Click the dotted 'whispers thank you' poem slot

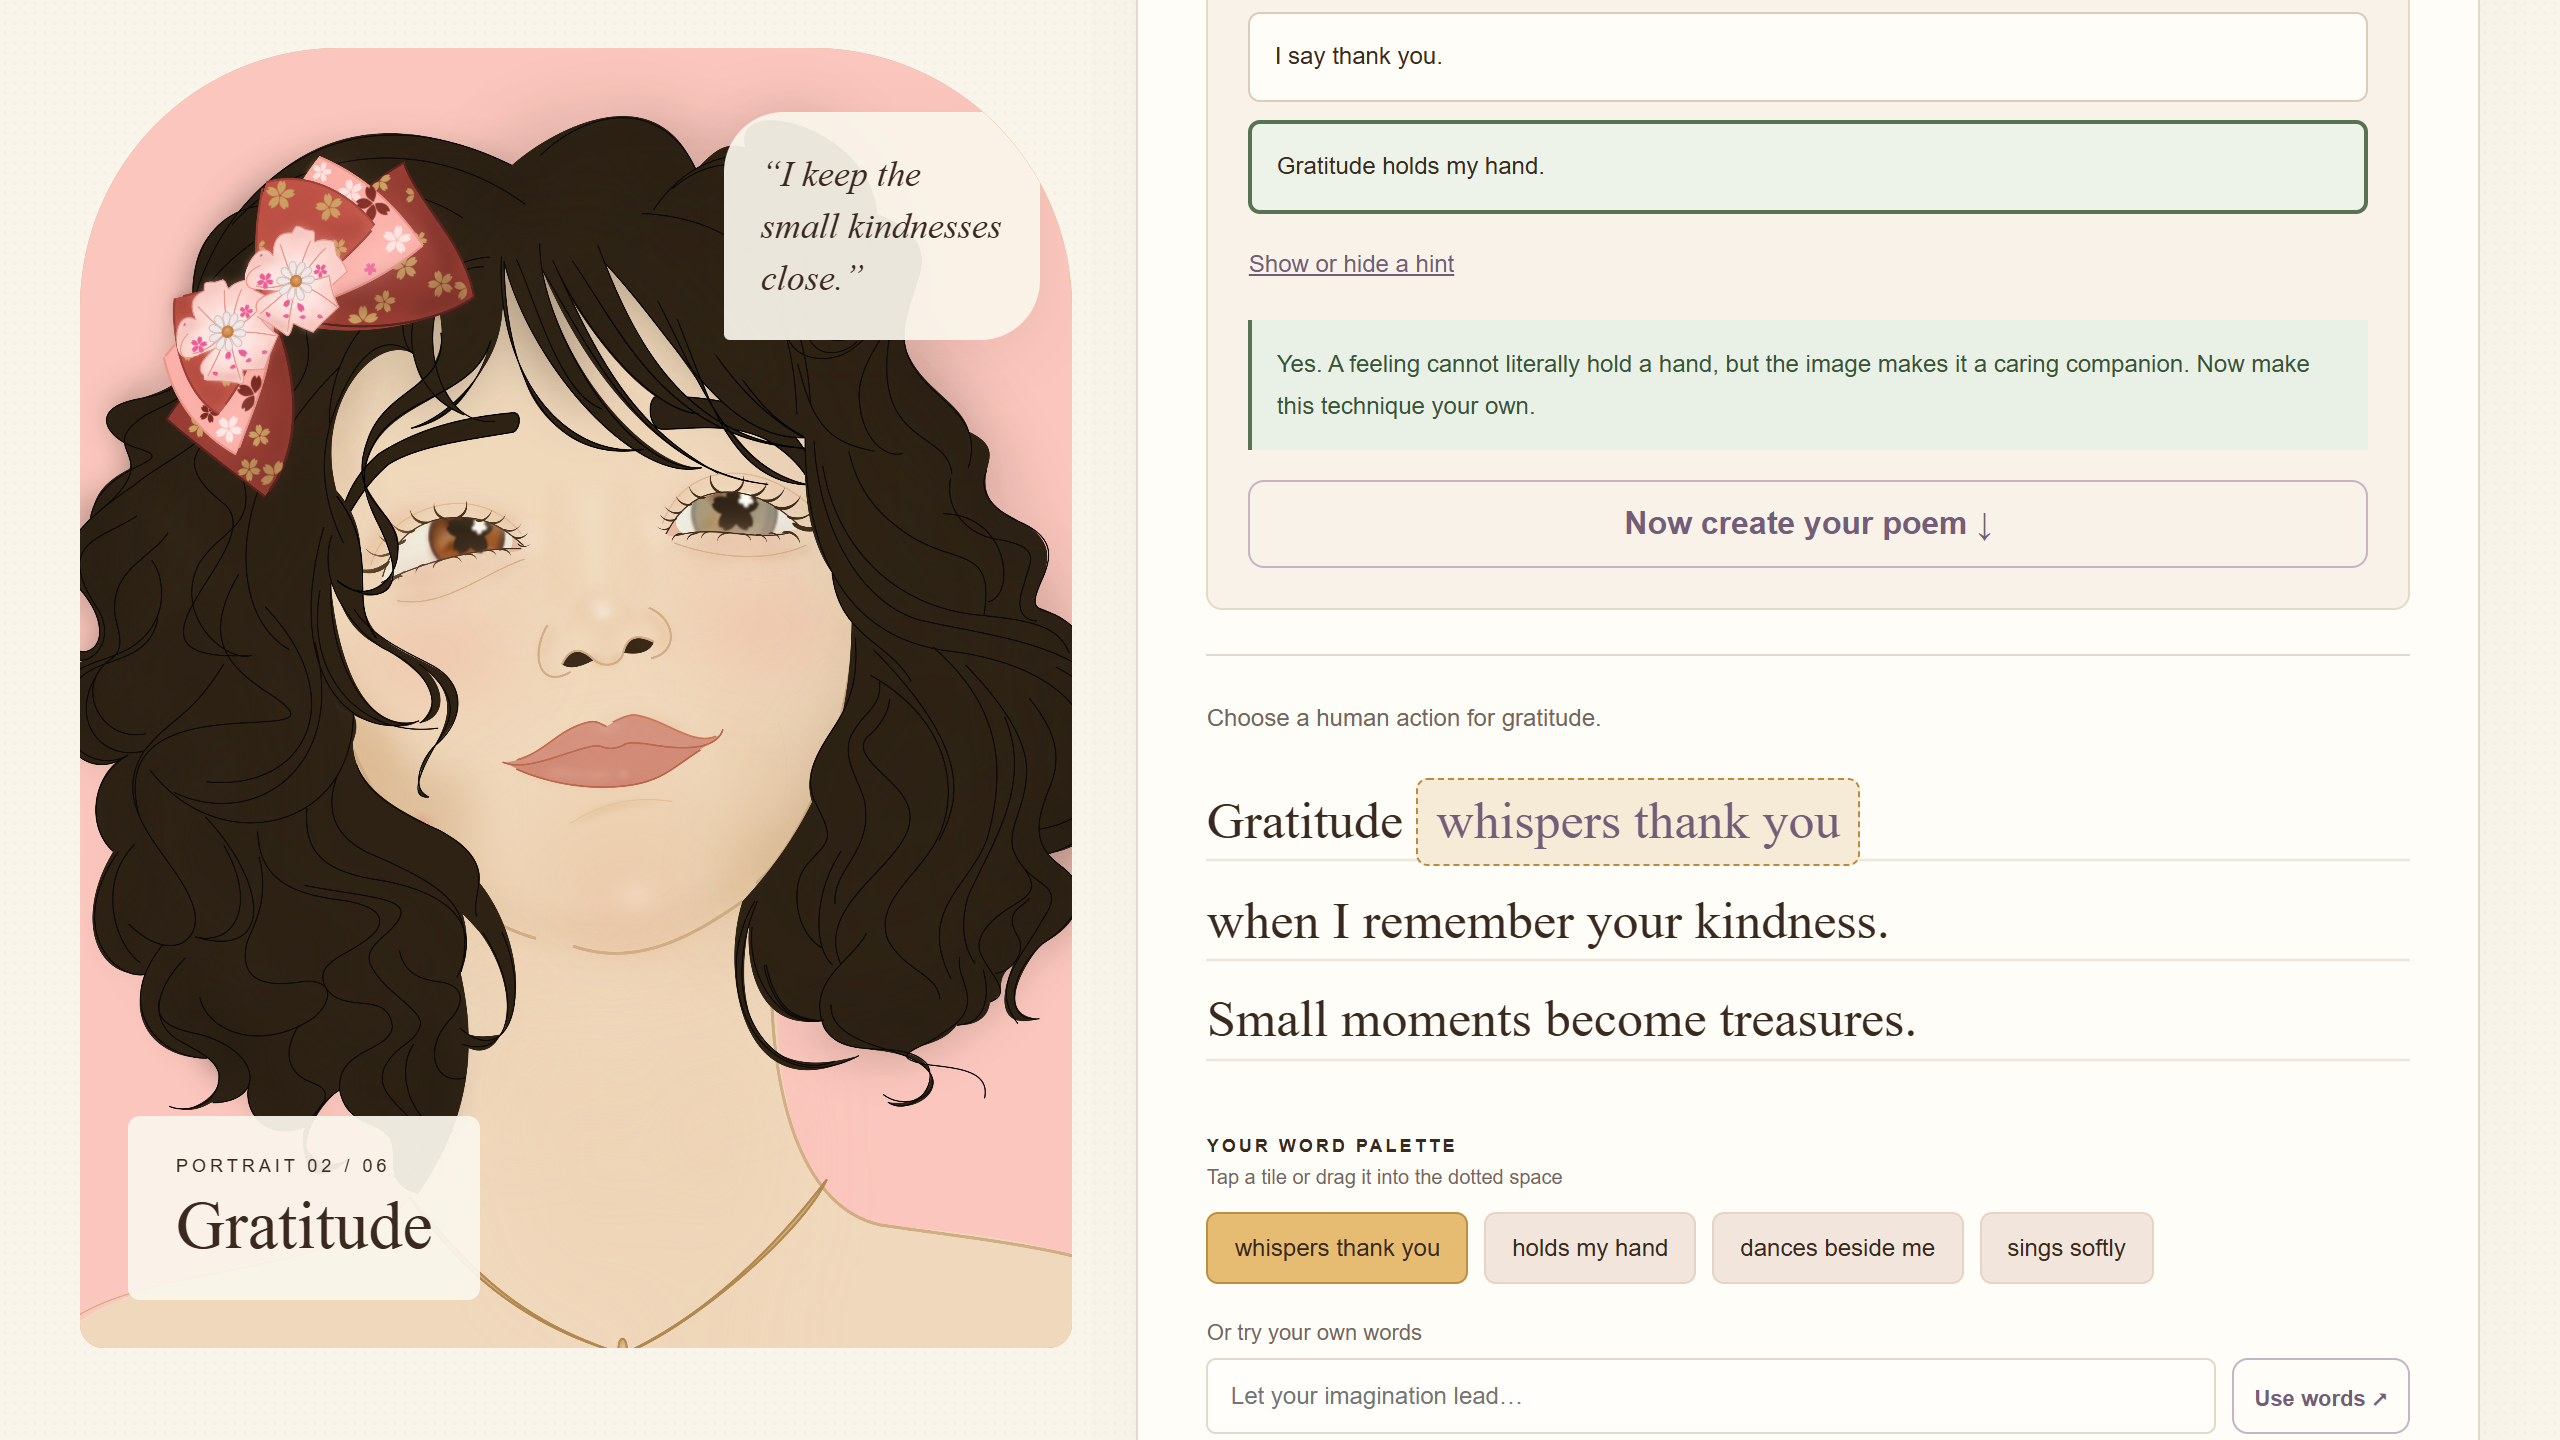(x=1638, y=822)
